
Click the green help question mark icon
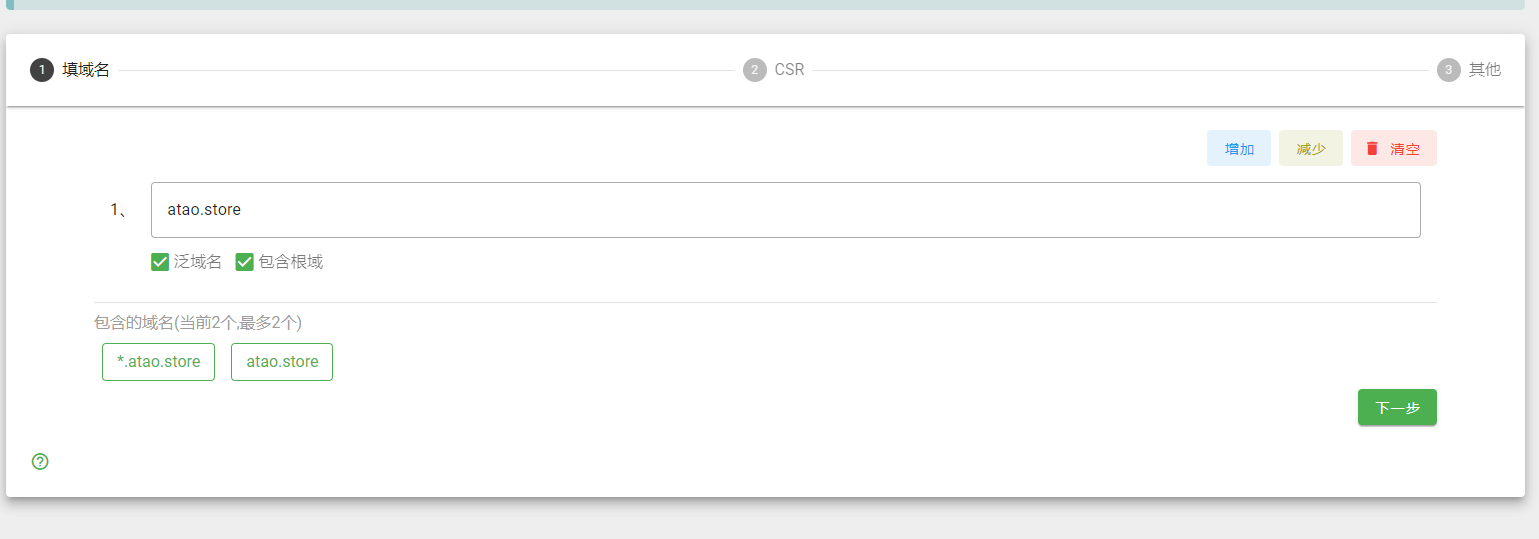40,461
